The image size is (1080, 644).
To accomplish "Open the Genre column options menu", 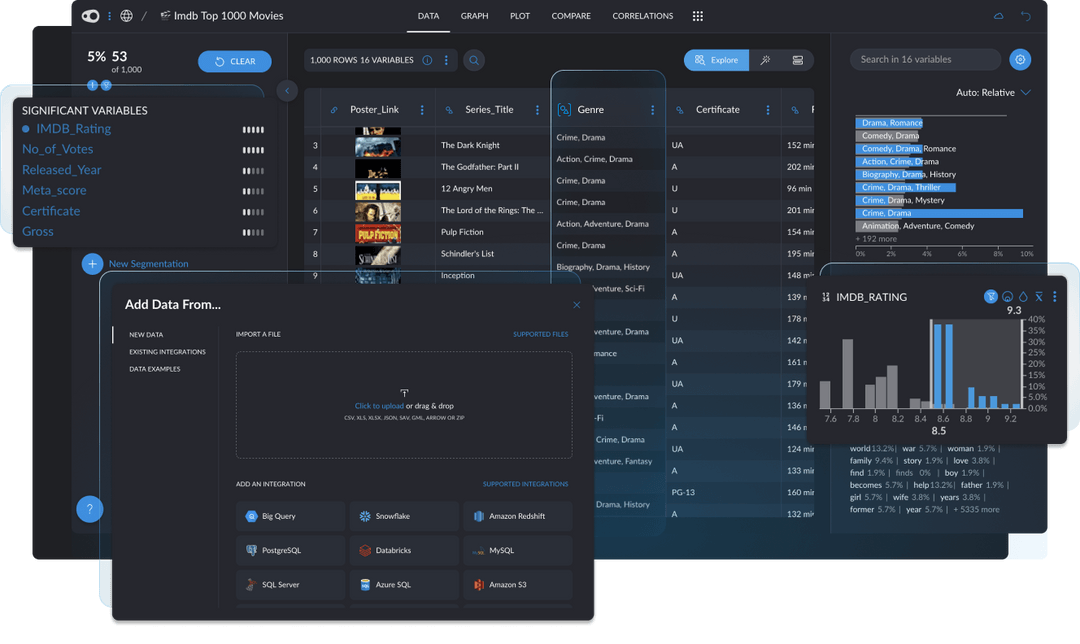I will tap(655, 109).
